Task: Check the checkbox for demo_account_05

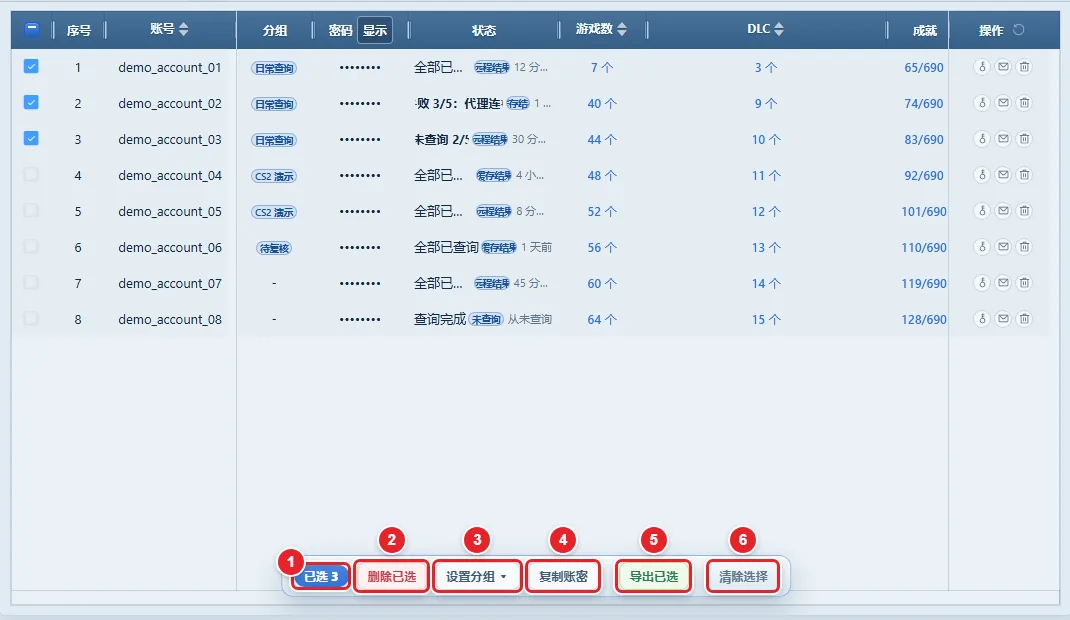Action: click(x=31, y=211)
